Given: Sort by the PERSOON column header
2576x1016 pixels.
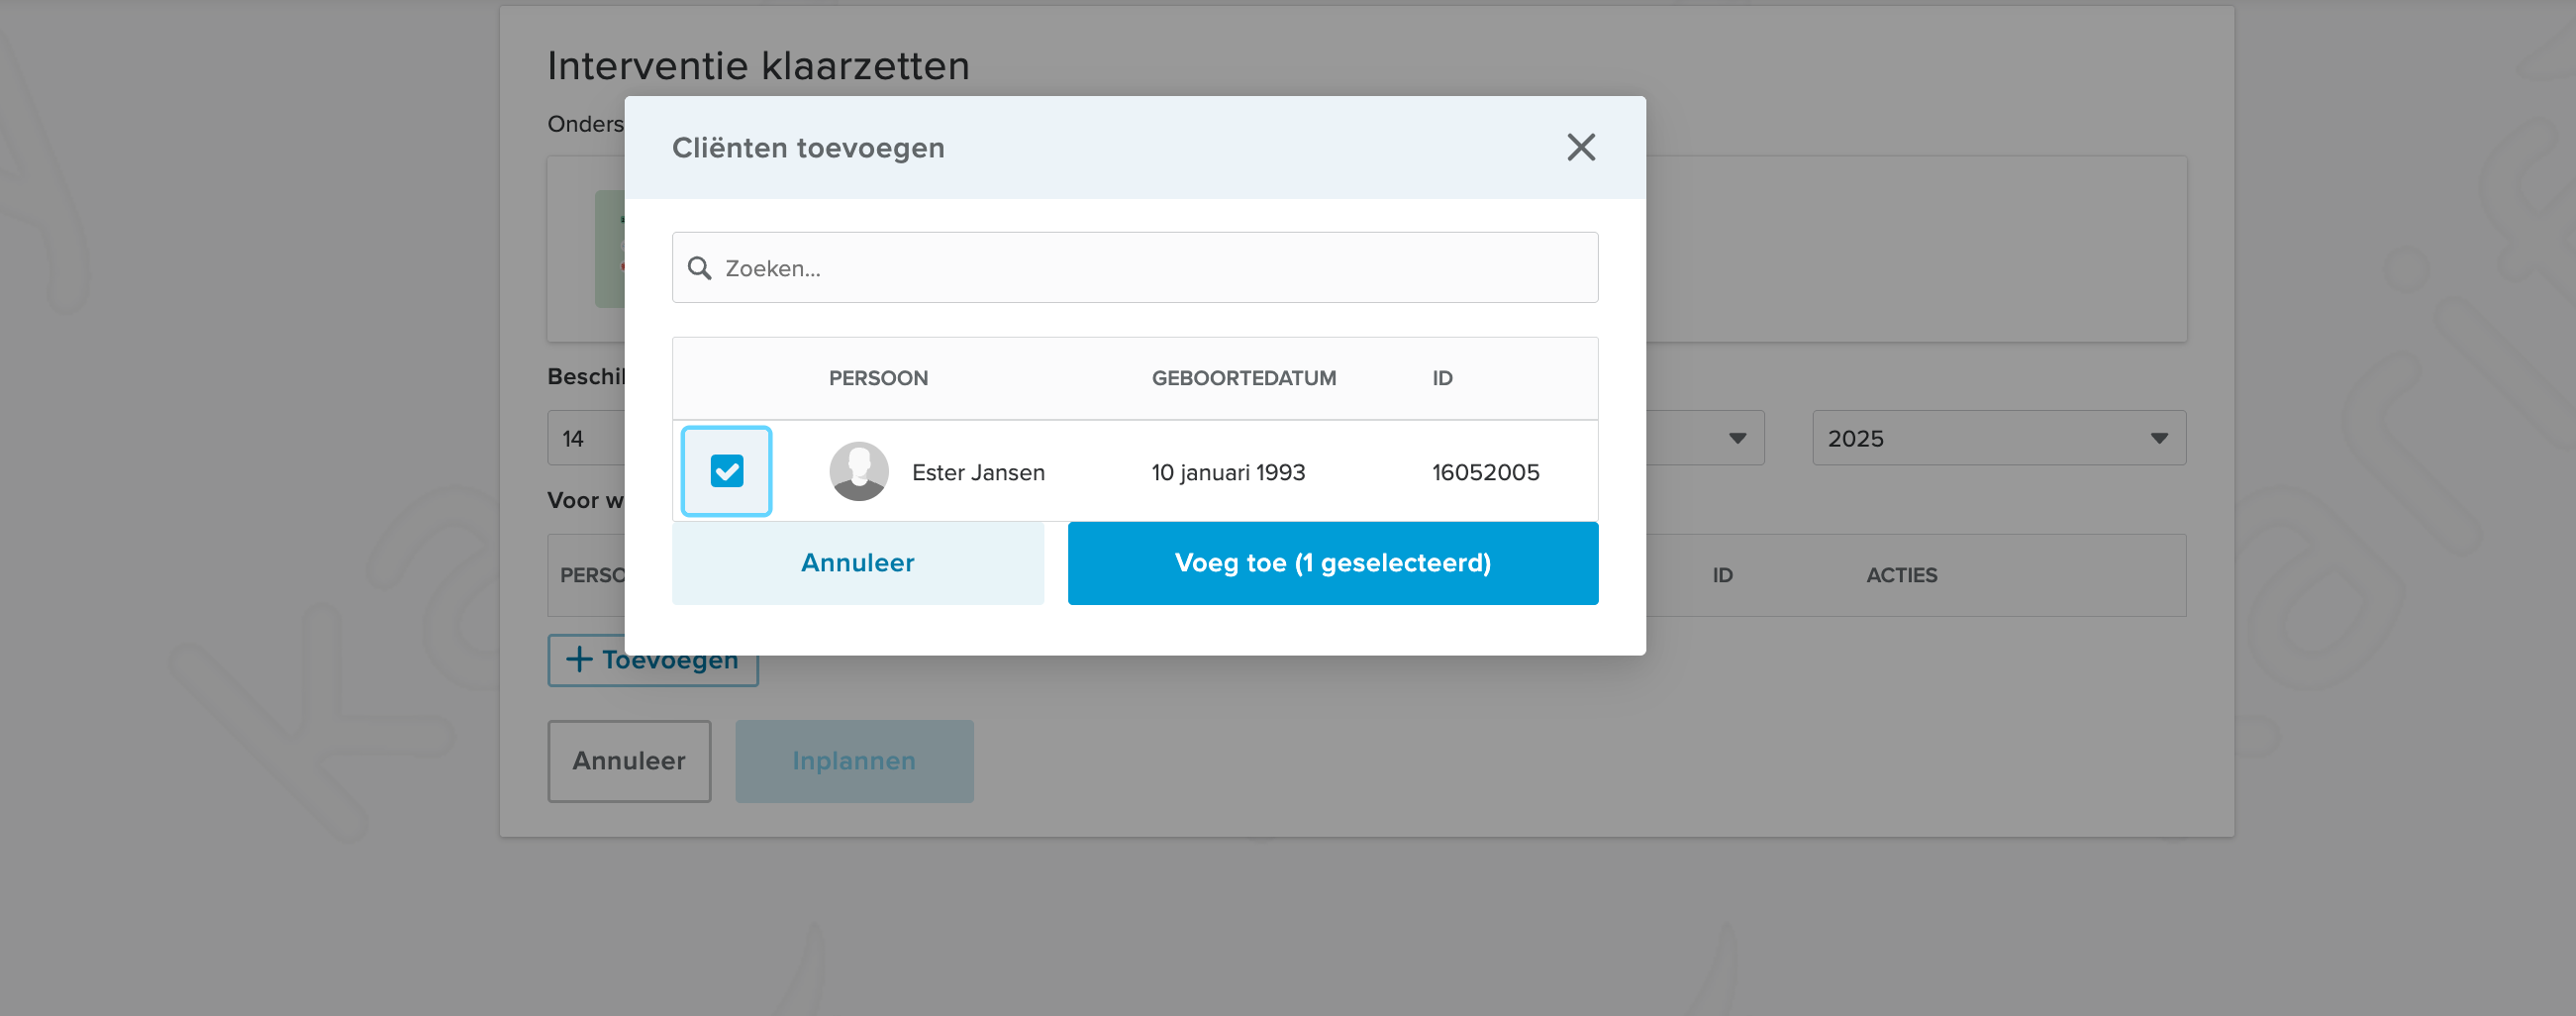Looking at the screenshot, I should click(x=878, y=378).
